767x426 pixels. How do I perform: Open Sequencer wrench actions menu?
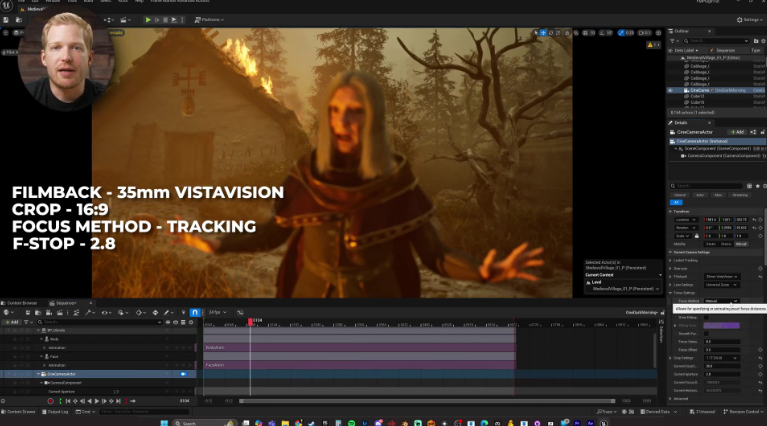click(x=89, y=313)
